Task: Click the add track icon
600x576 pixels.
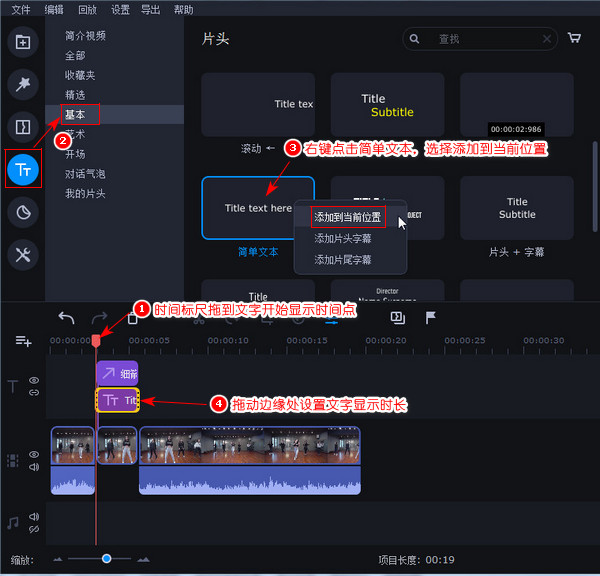Action: [x=23, y=341]
